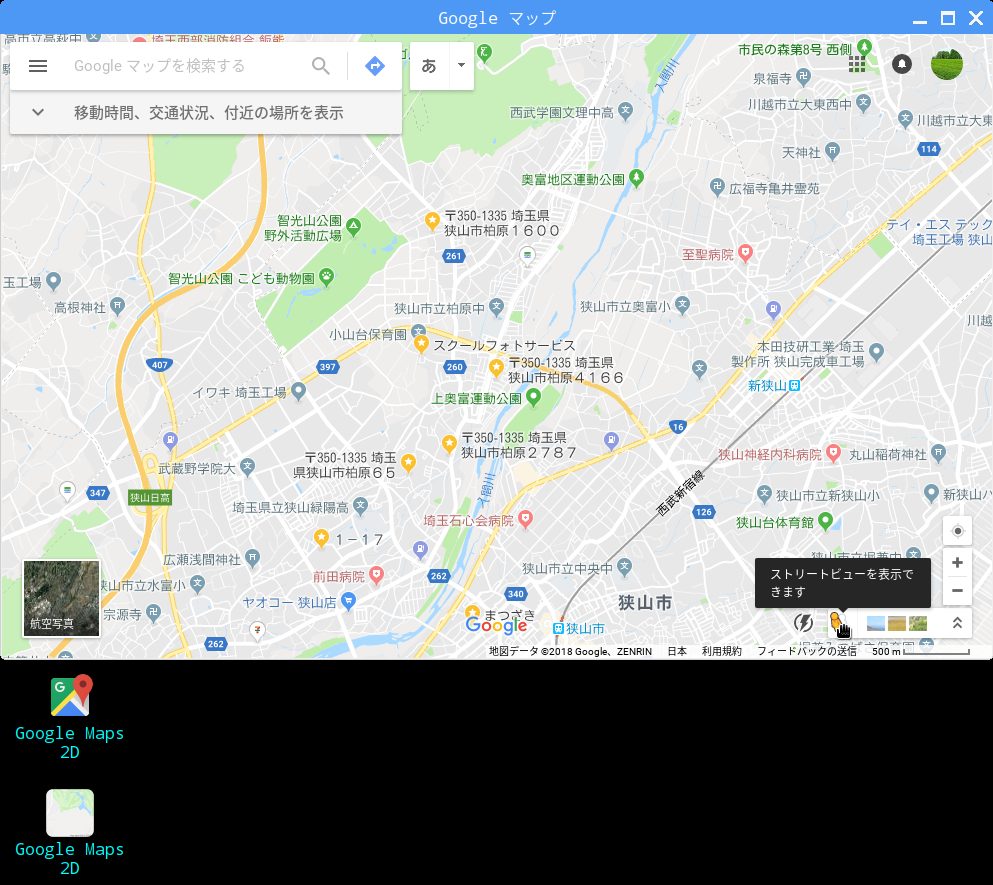
Task: Switch to 航空写真 satellite view
Action: [61, 598]
